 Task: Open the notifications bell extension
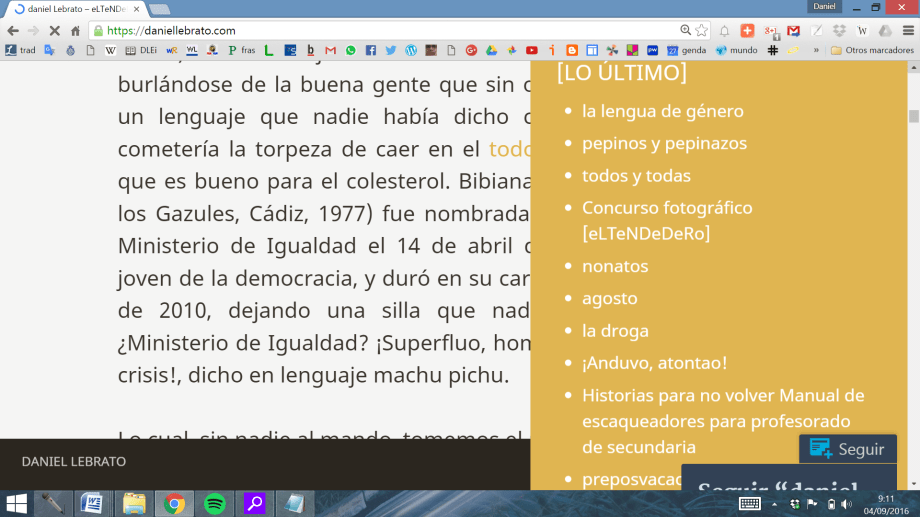pos(725,31)
